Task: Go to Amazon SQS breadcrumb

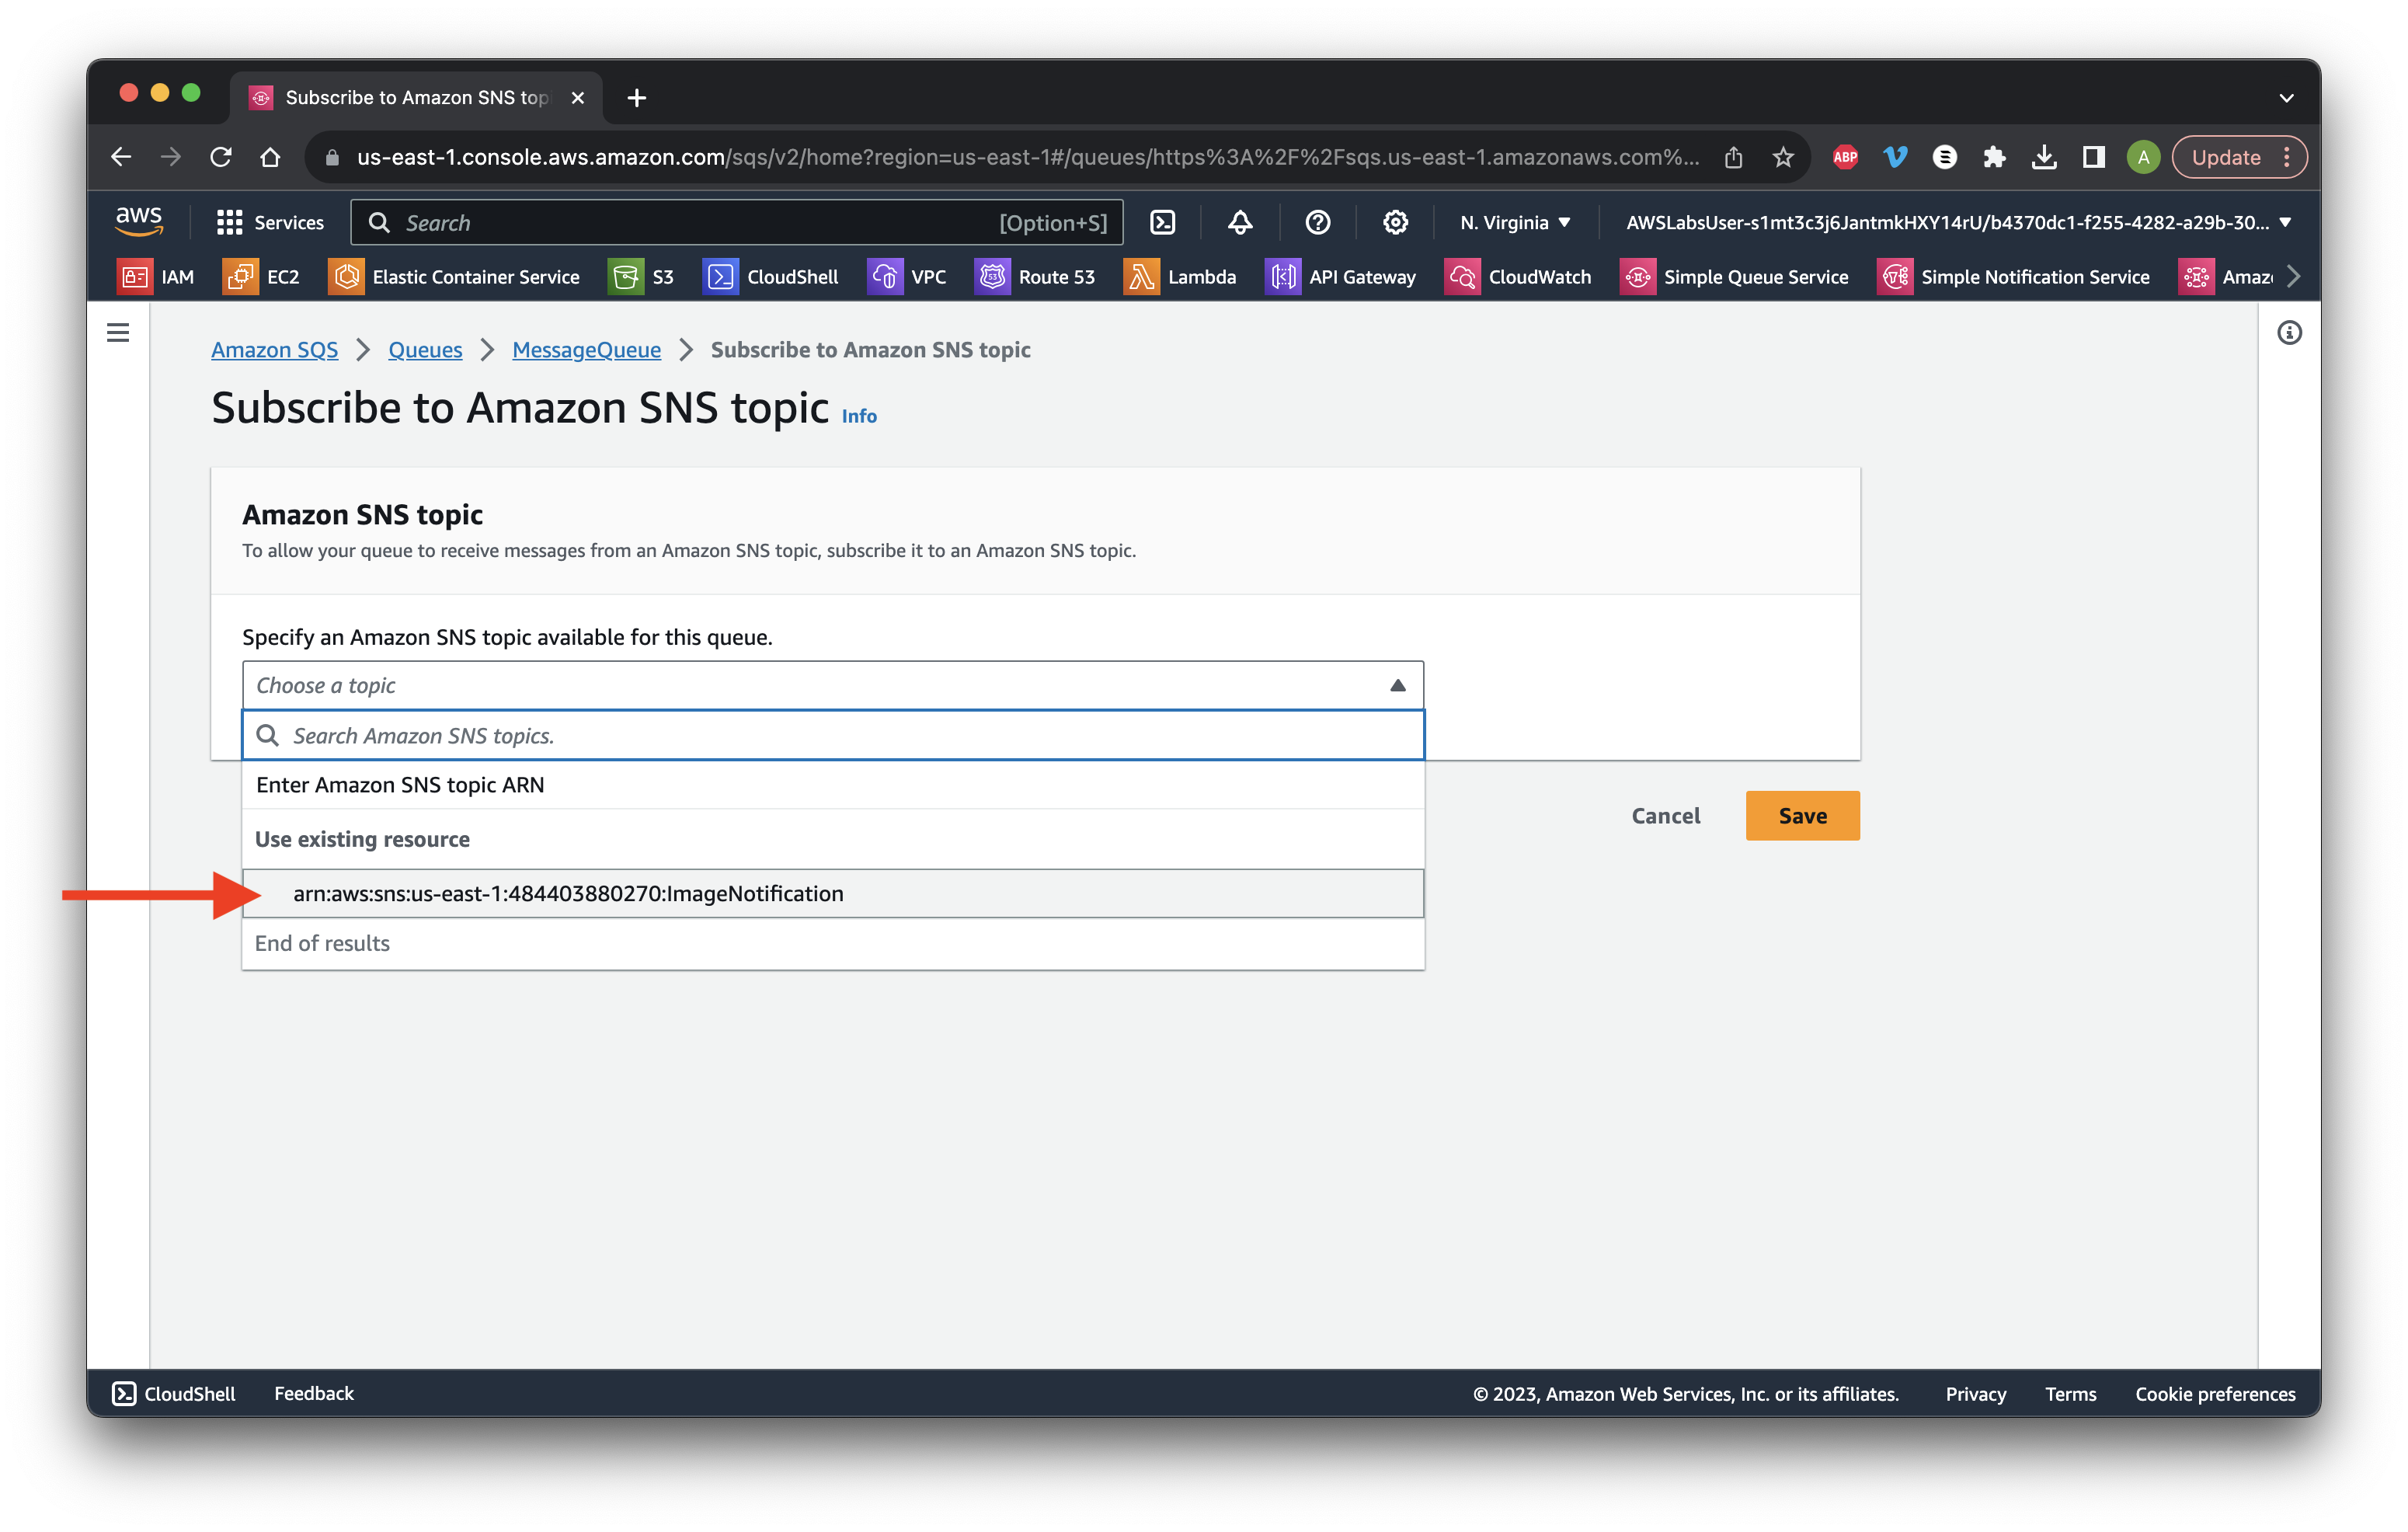Action: point(274,350)
